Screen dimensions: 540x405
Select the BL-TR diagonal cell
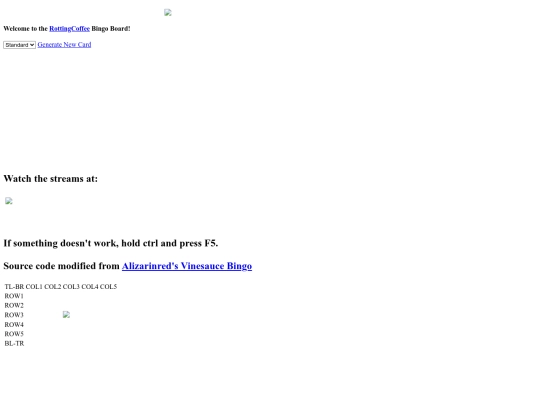[14, 343]
